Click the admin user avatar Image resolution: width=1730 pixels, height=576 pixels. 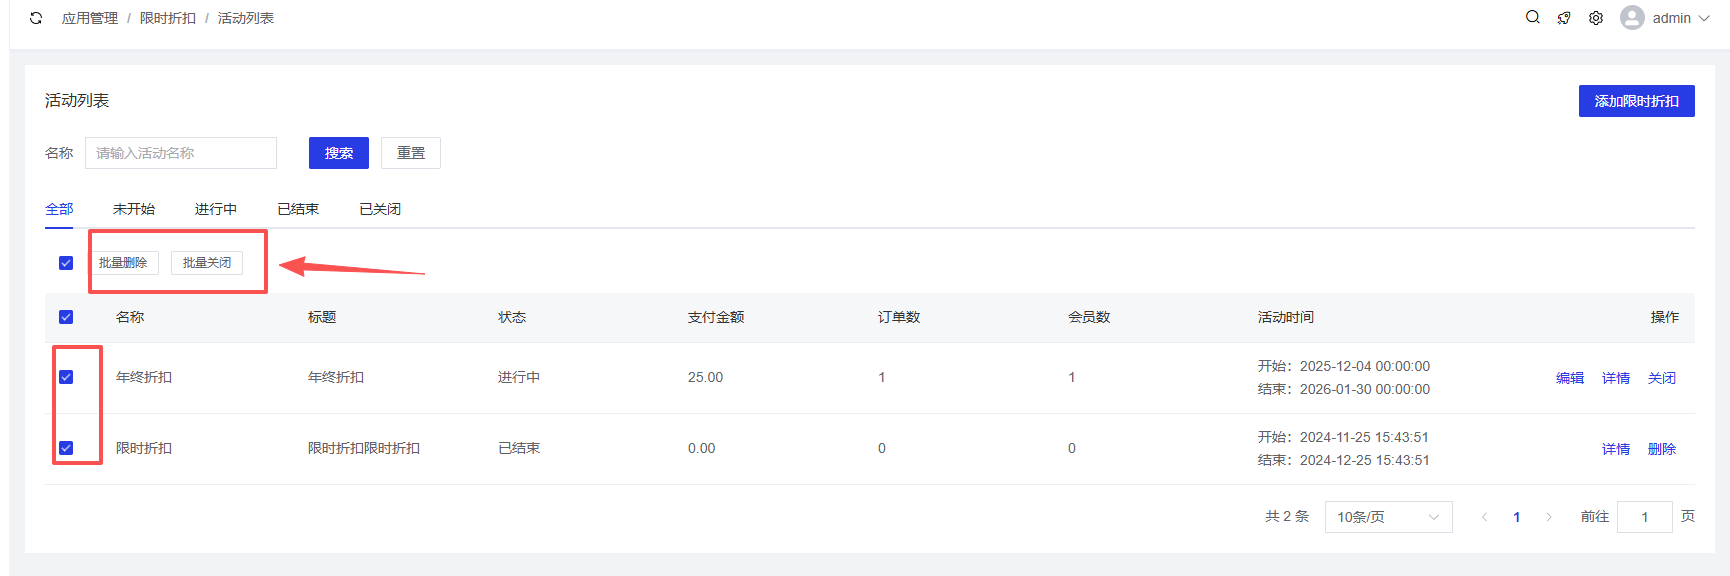click(1632, 18)
